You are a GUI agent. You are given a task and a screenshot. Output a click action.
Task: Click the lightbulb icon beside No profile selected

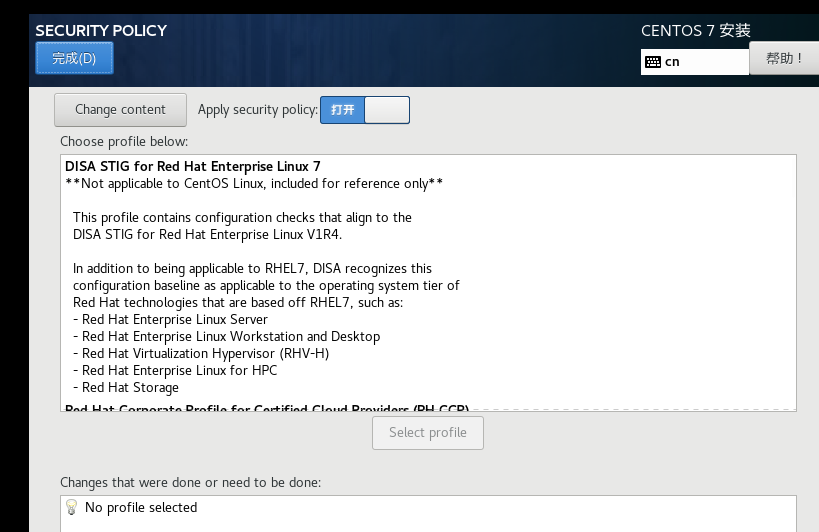[x=72, y=507]
